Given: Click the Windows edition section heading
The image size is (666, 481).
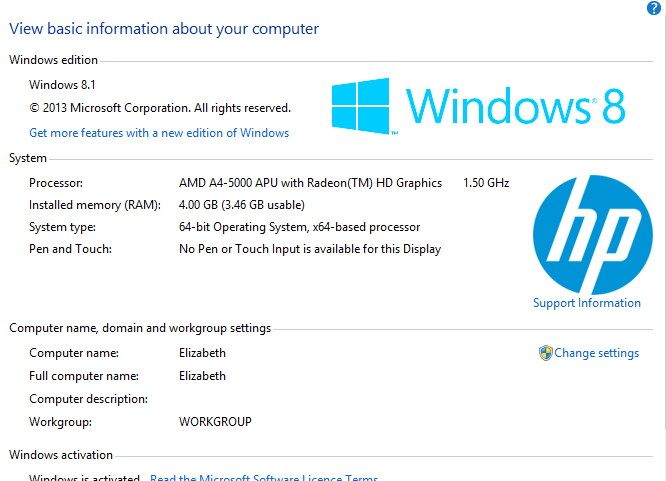Looking at the screenshot, I should (x=54, y=60).
